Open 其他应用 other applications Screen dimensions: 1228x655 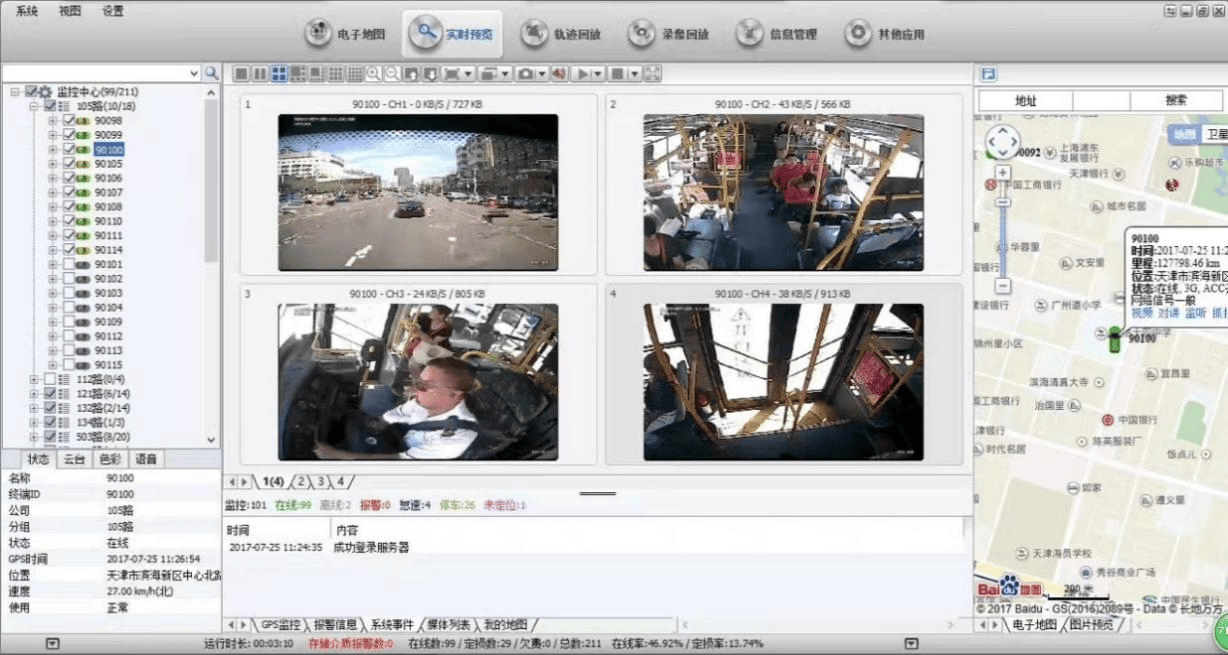point(886,34)
